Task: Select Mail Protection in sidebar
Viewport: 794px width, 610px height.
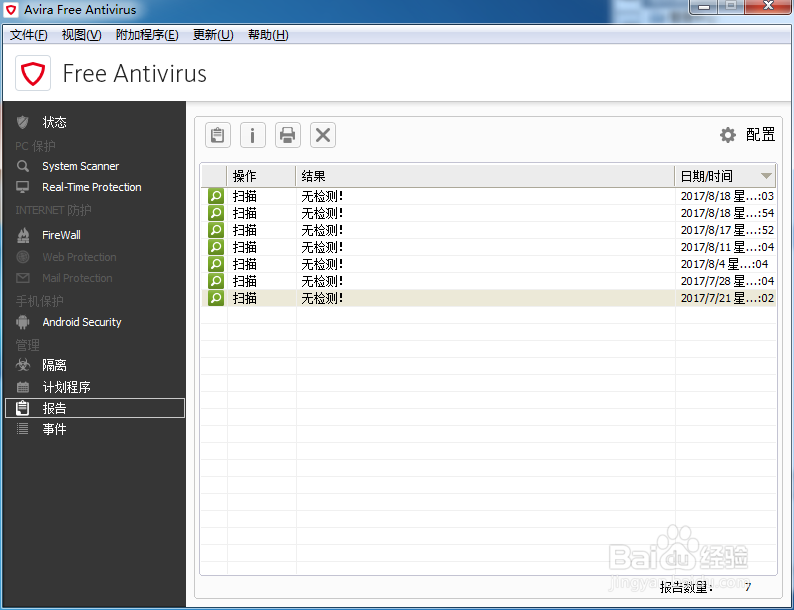Action: tap(77, 278)
